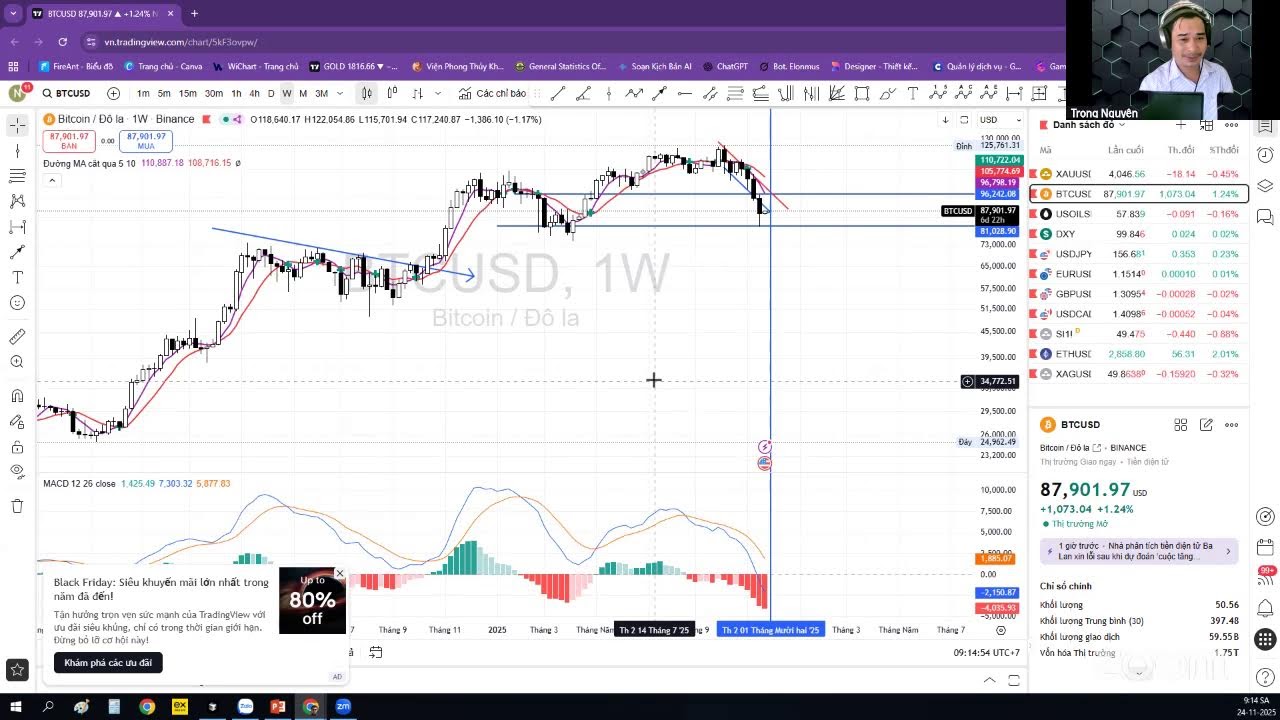The image size is (1280, 720).
Task: Click the browser reload button
Action: [x=62, y=42]
